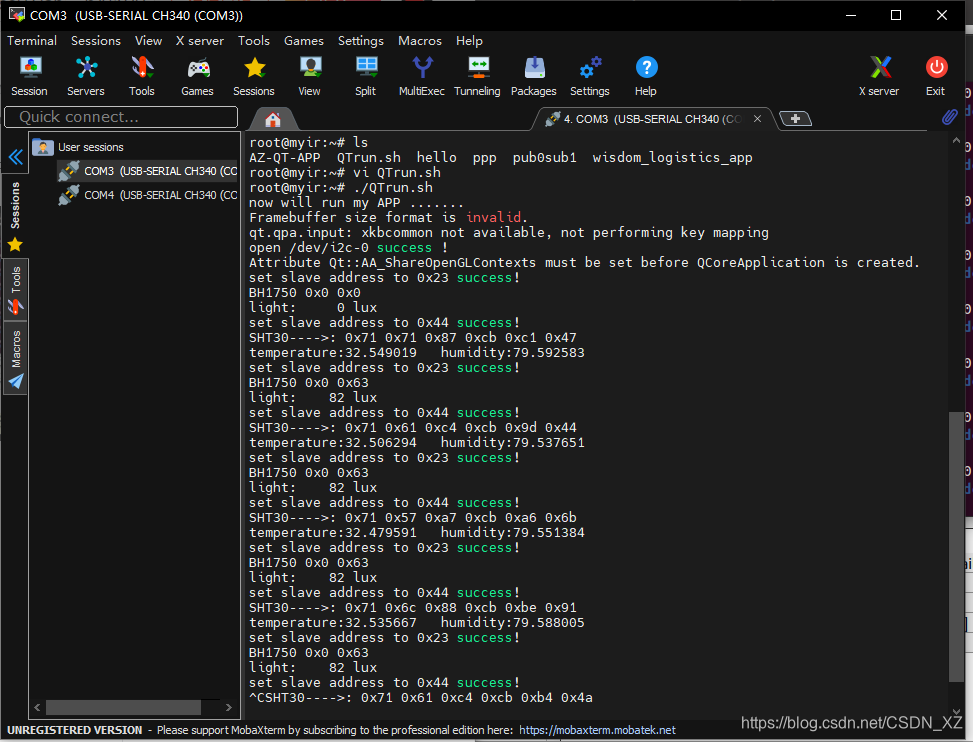
Task: Open the Settings gears toolbar icon
Action: (590, 76)
